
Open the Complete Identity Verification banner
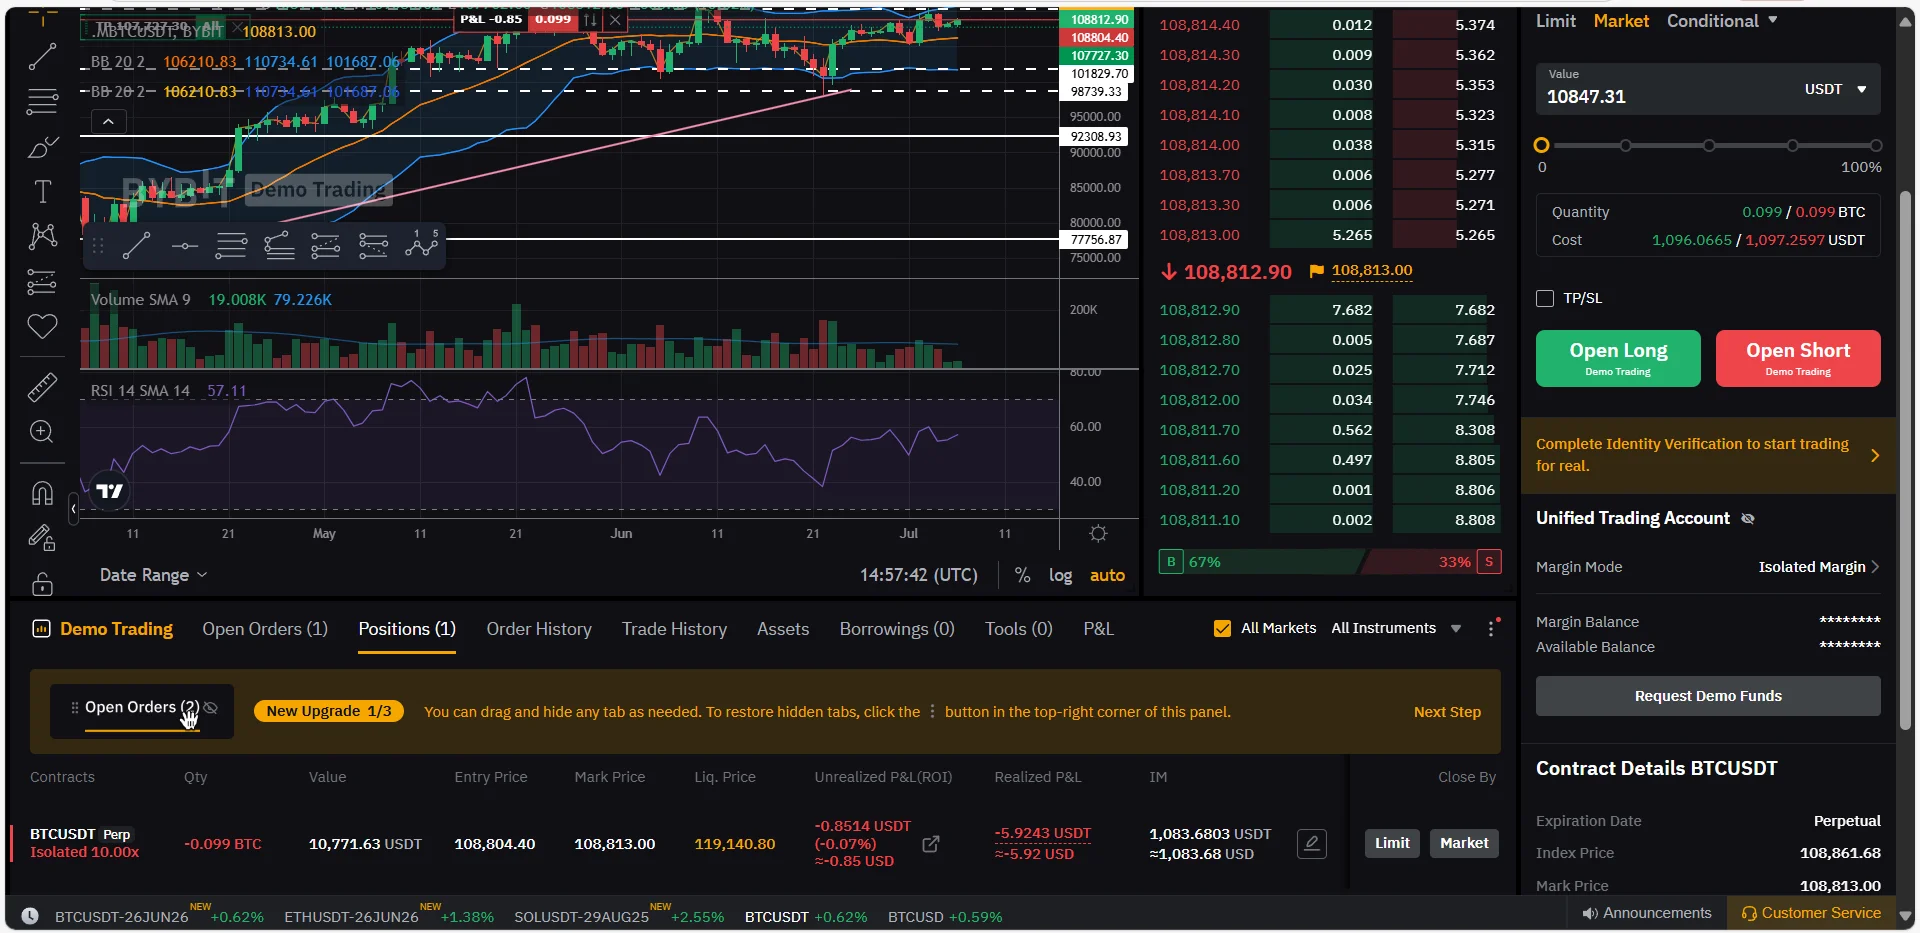tap(1708, 455)
